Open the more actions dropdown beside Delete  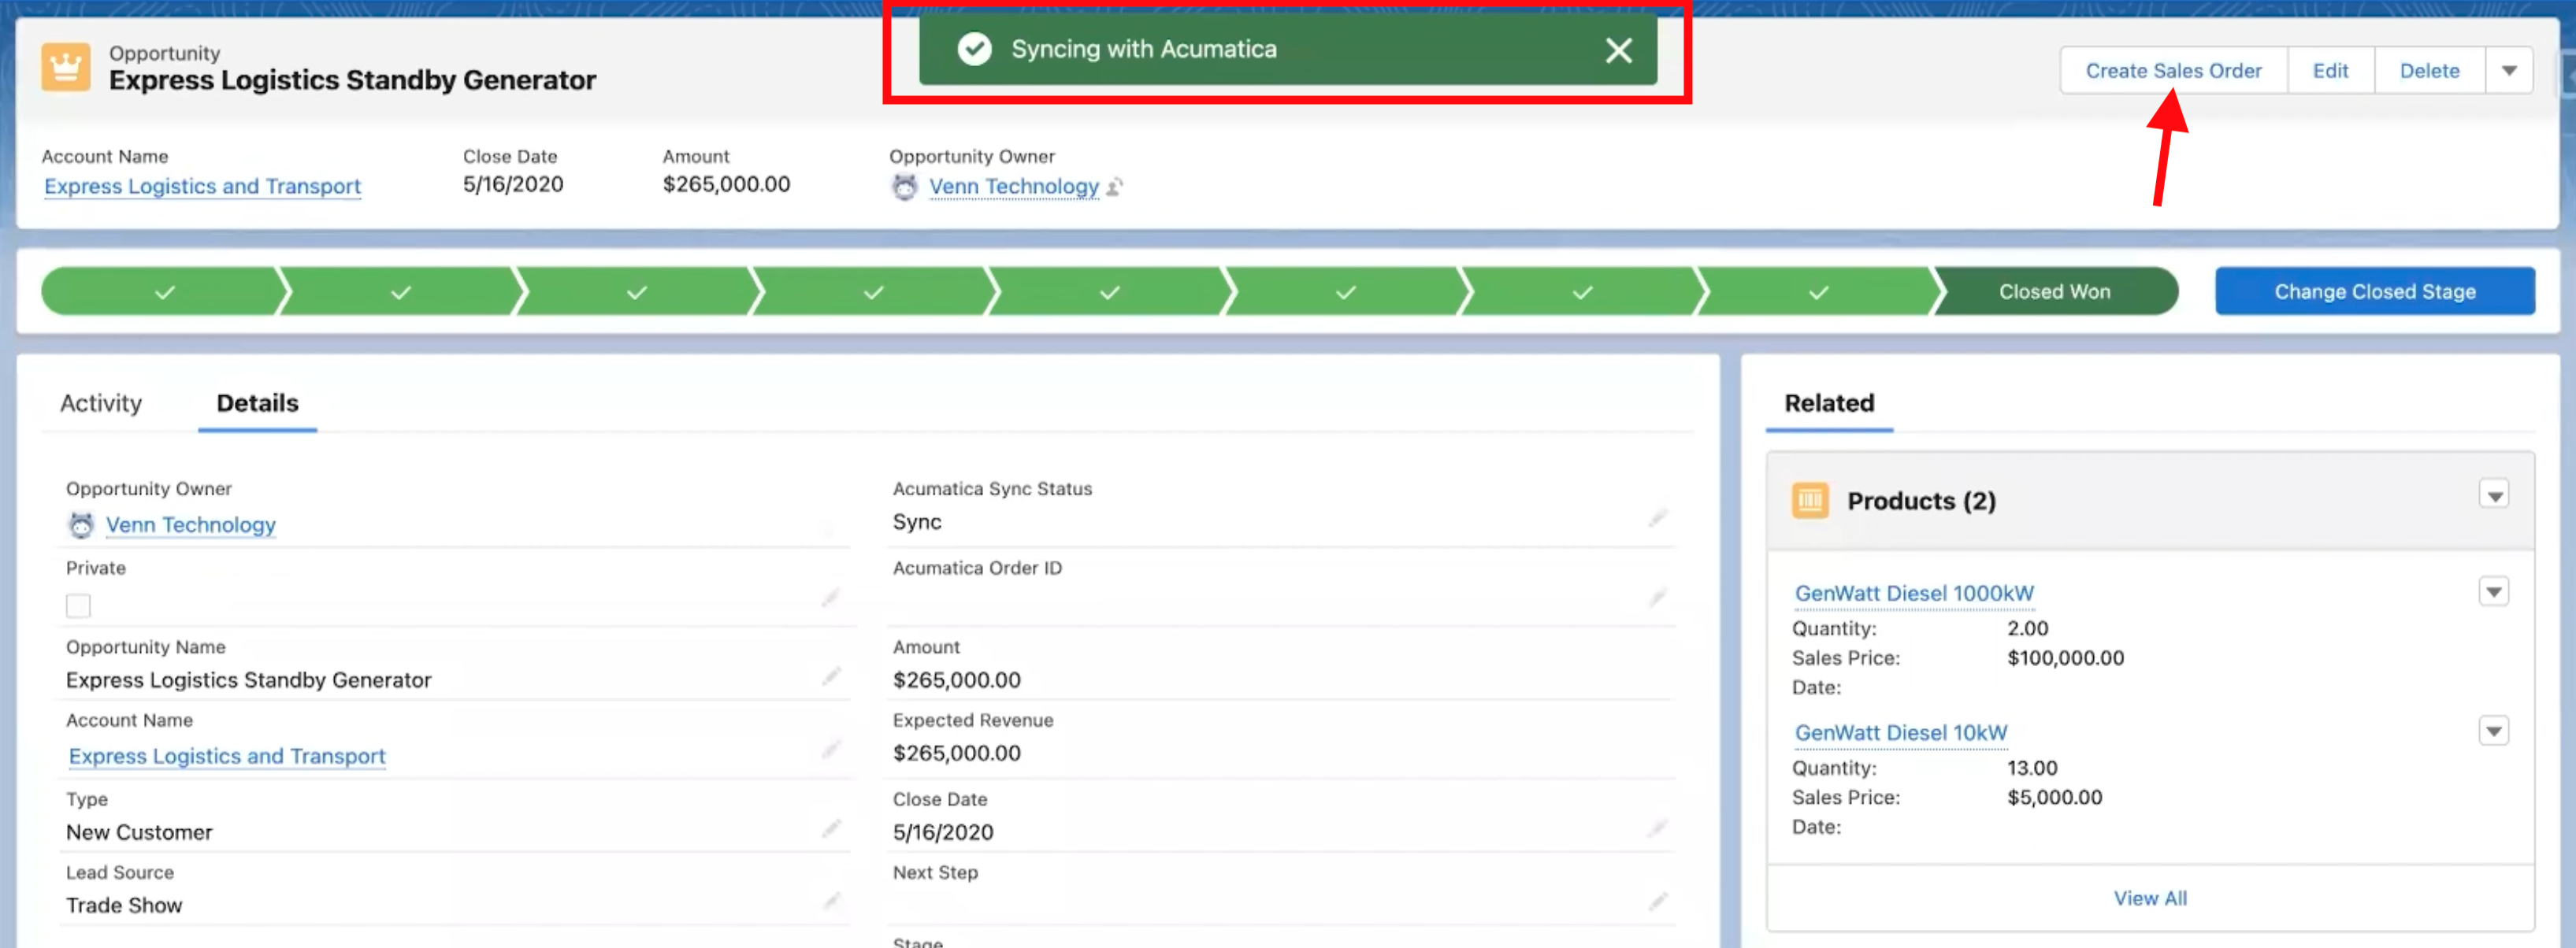[x=2508, y=71]
